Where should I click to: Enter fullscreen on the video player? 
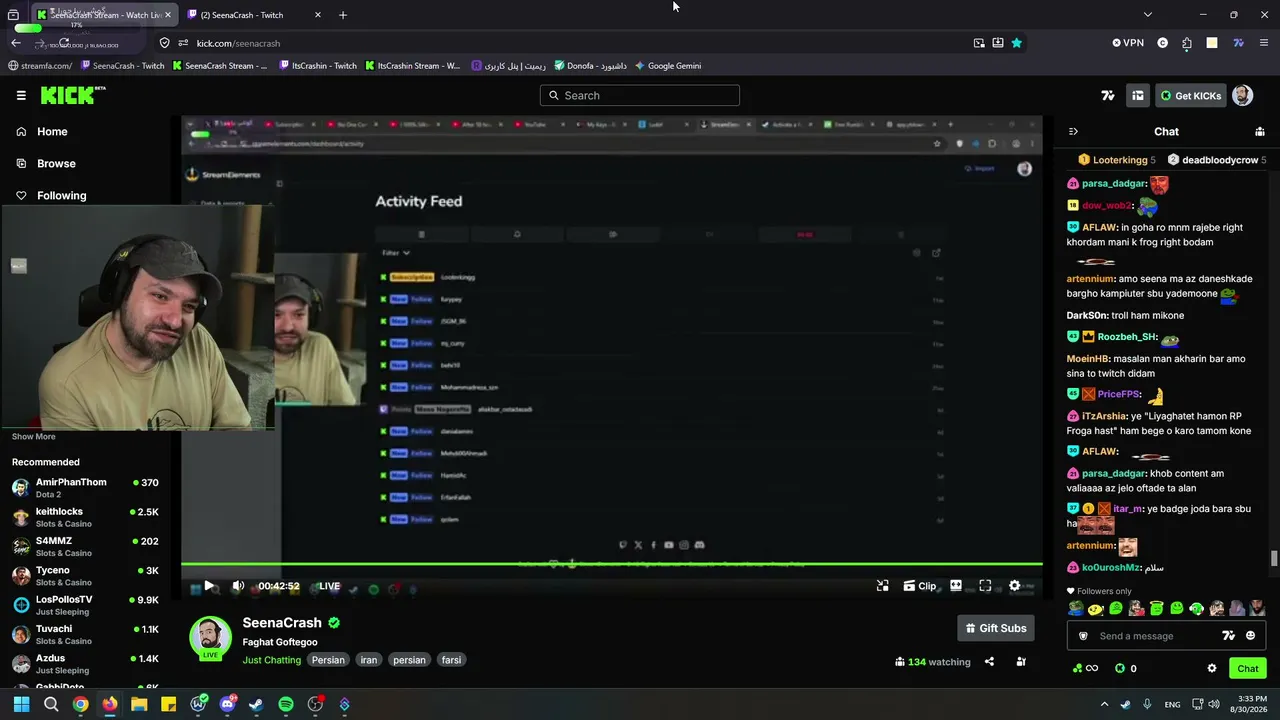point(985,586)
